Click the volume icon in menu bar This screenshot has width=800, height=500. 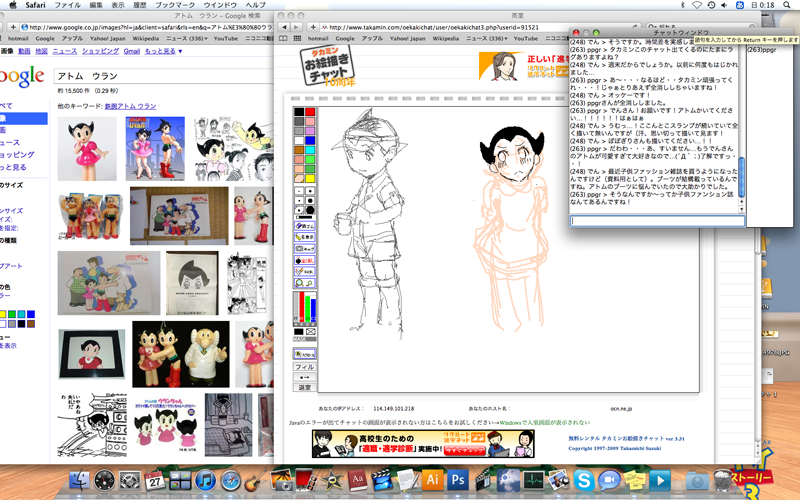pyautogui.click(x=724, y=5)
